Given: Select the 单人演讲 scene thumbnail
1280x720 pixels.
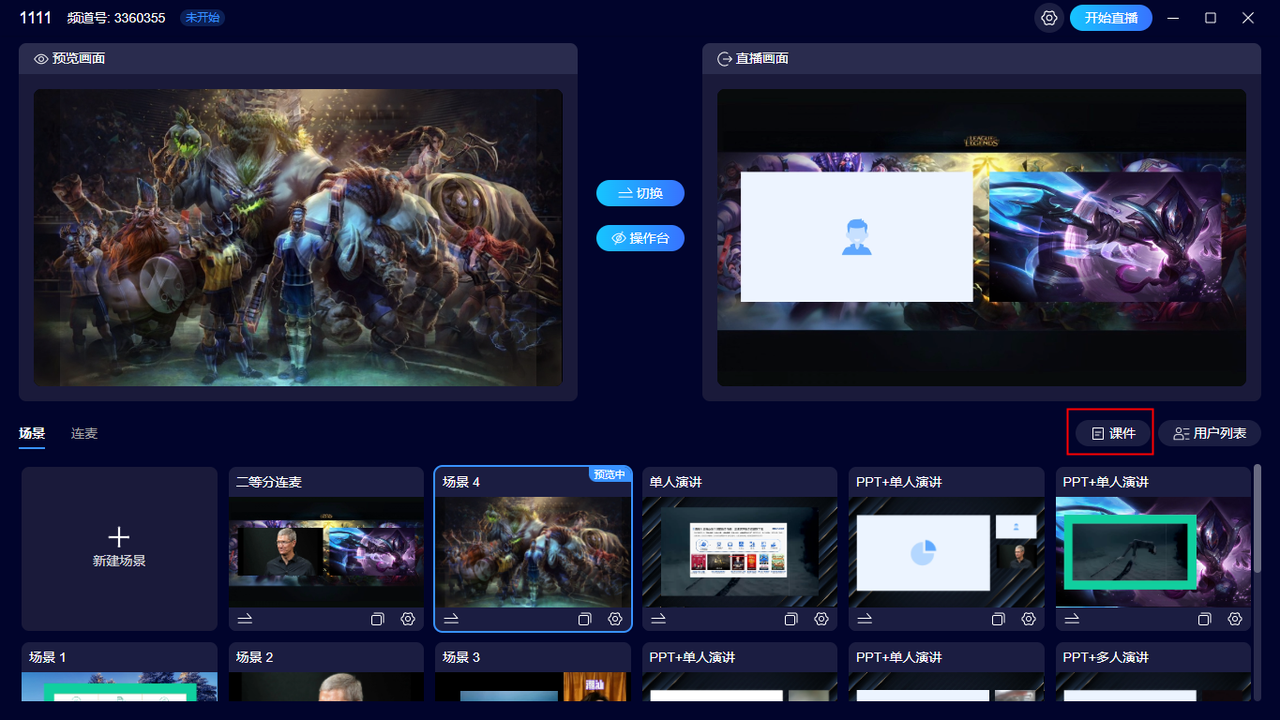Looking at the screenshot, I should click(740, 552).
